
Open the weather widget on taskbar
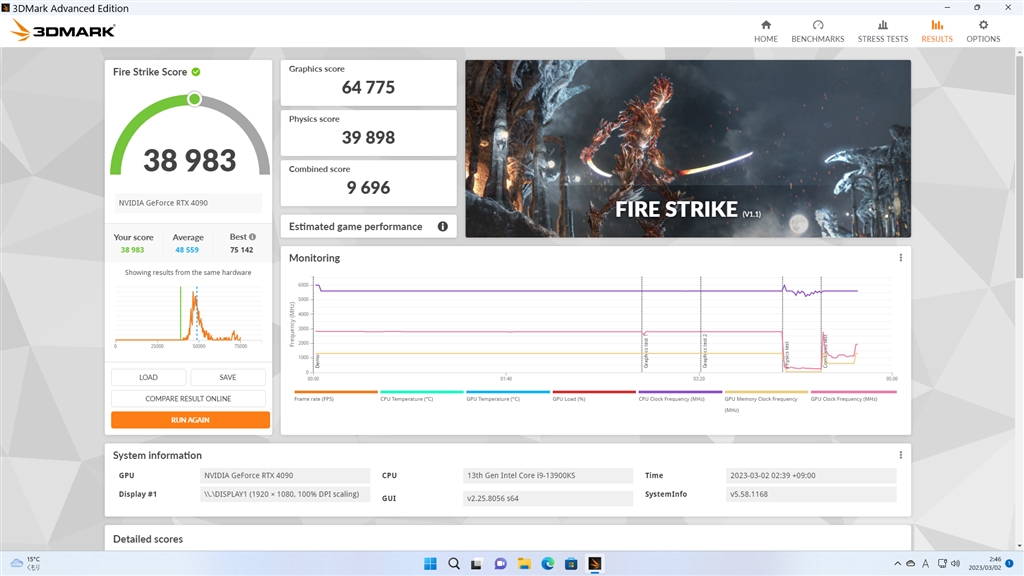(25, 564)
